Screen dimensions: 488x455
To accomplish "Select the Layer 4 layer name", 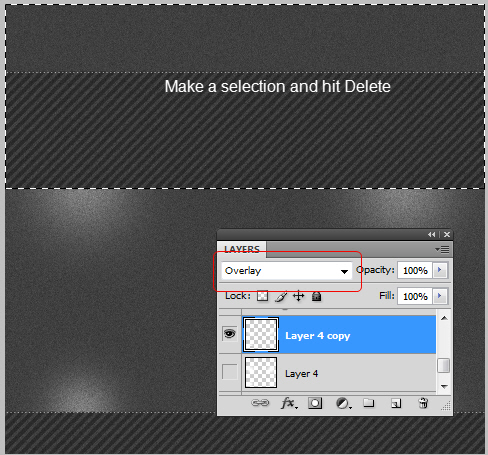I will 301,374.
